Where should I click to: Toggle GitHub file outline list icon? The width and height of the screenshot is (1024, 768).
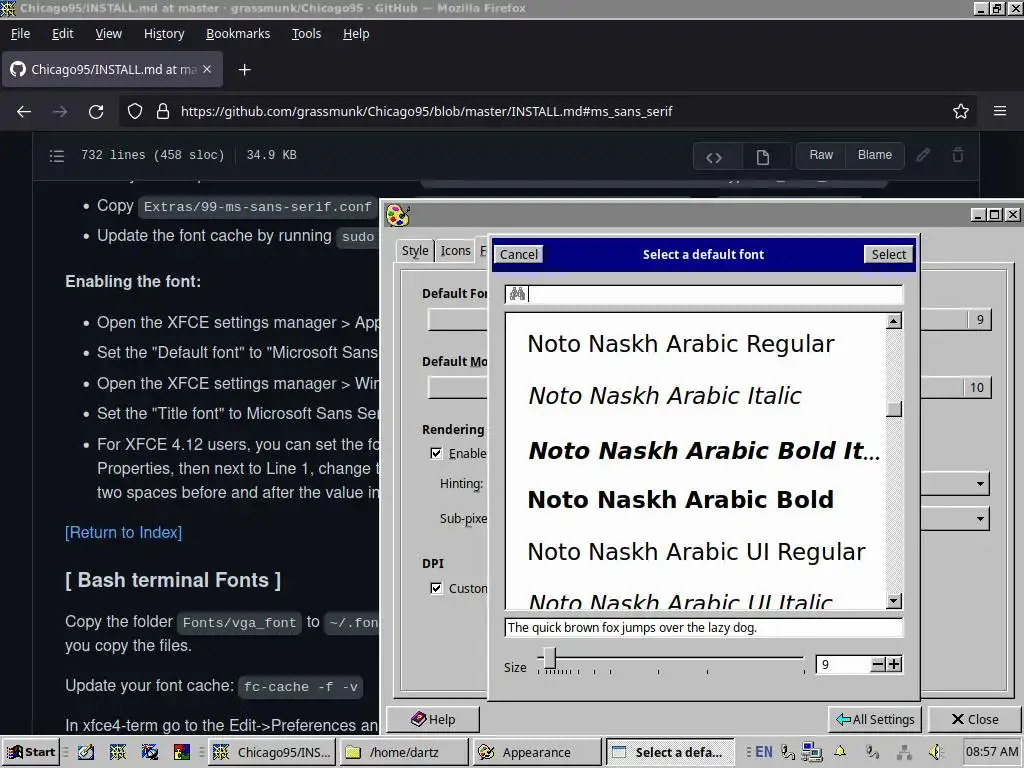click(x=57, y=155)
